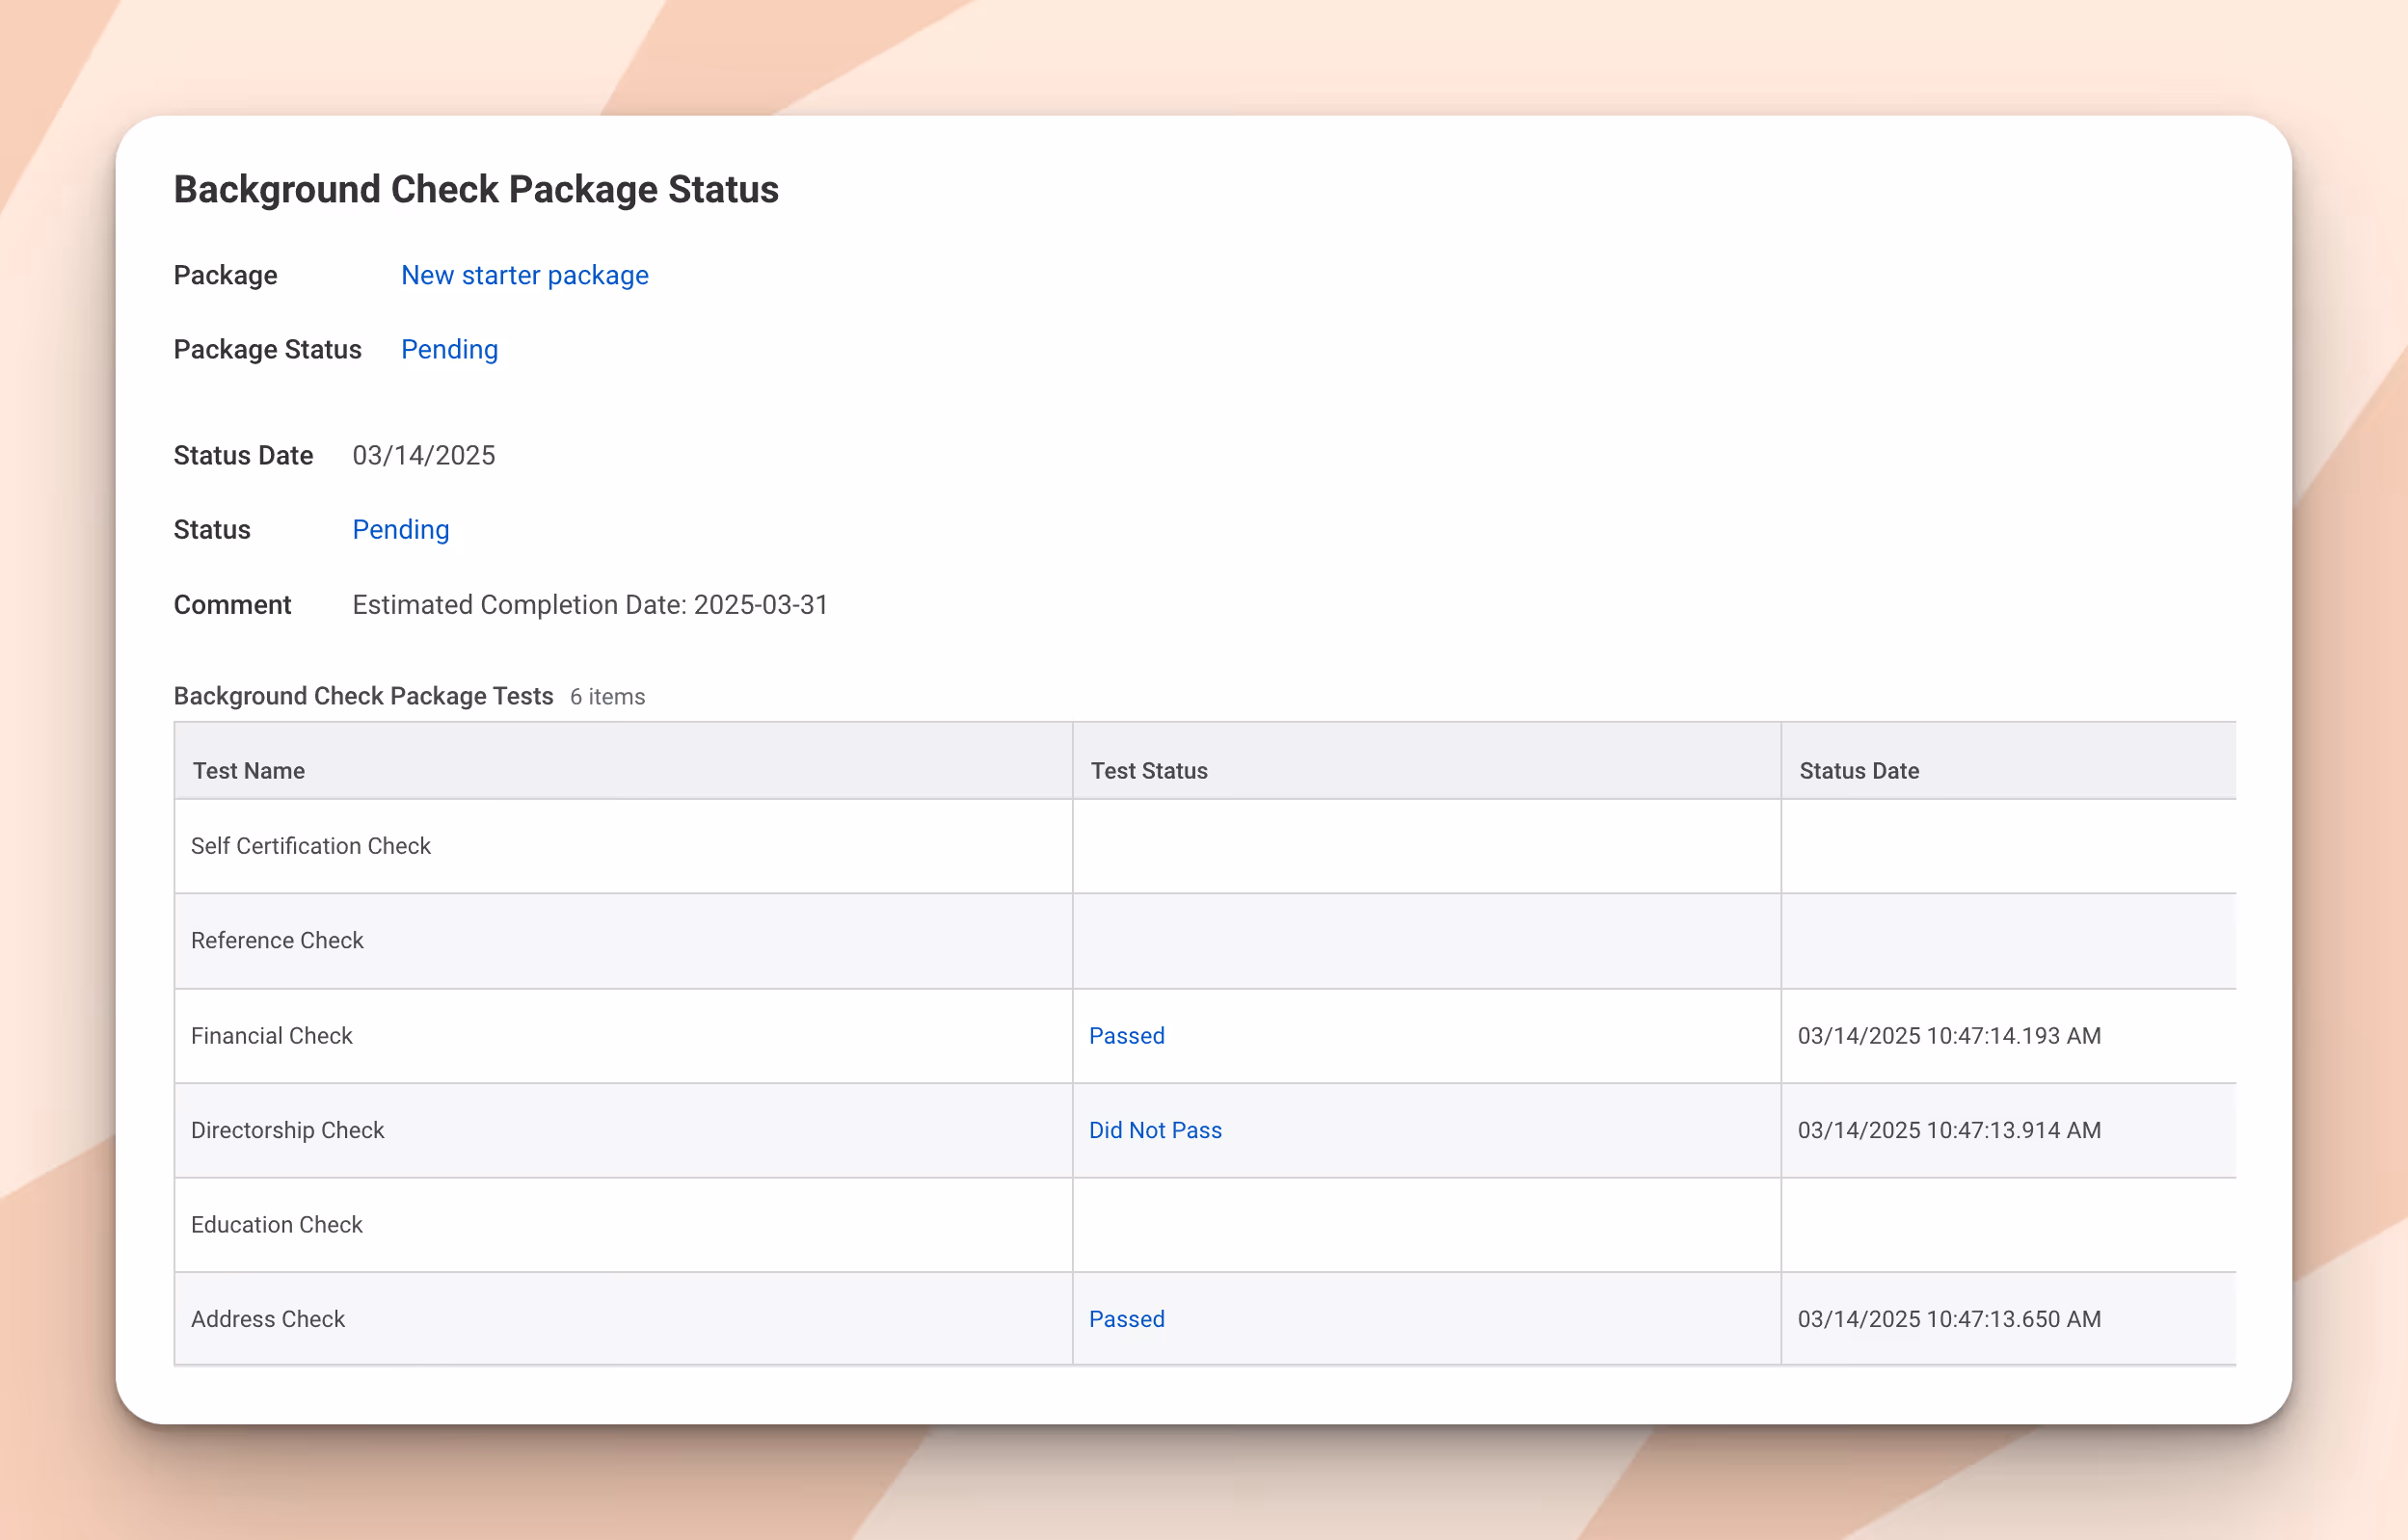
Task: Click the Estimated Completion Date comment text
Action: tap(590, 604)
